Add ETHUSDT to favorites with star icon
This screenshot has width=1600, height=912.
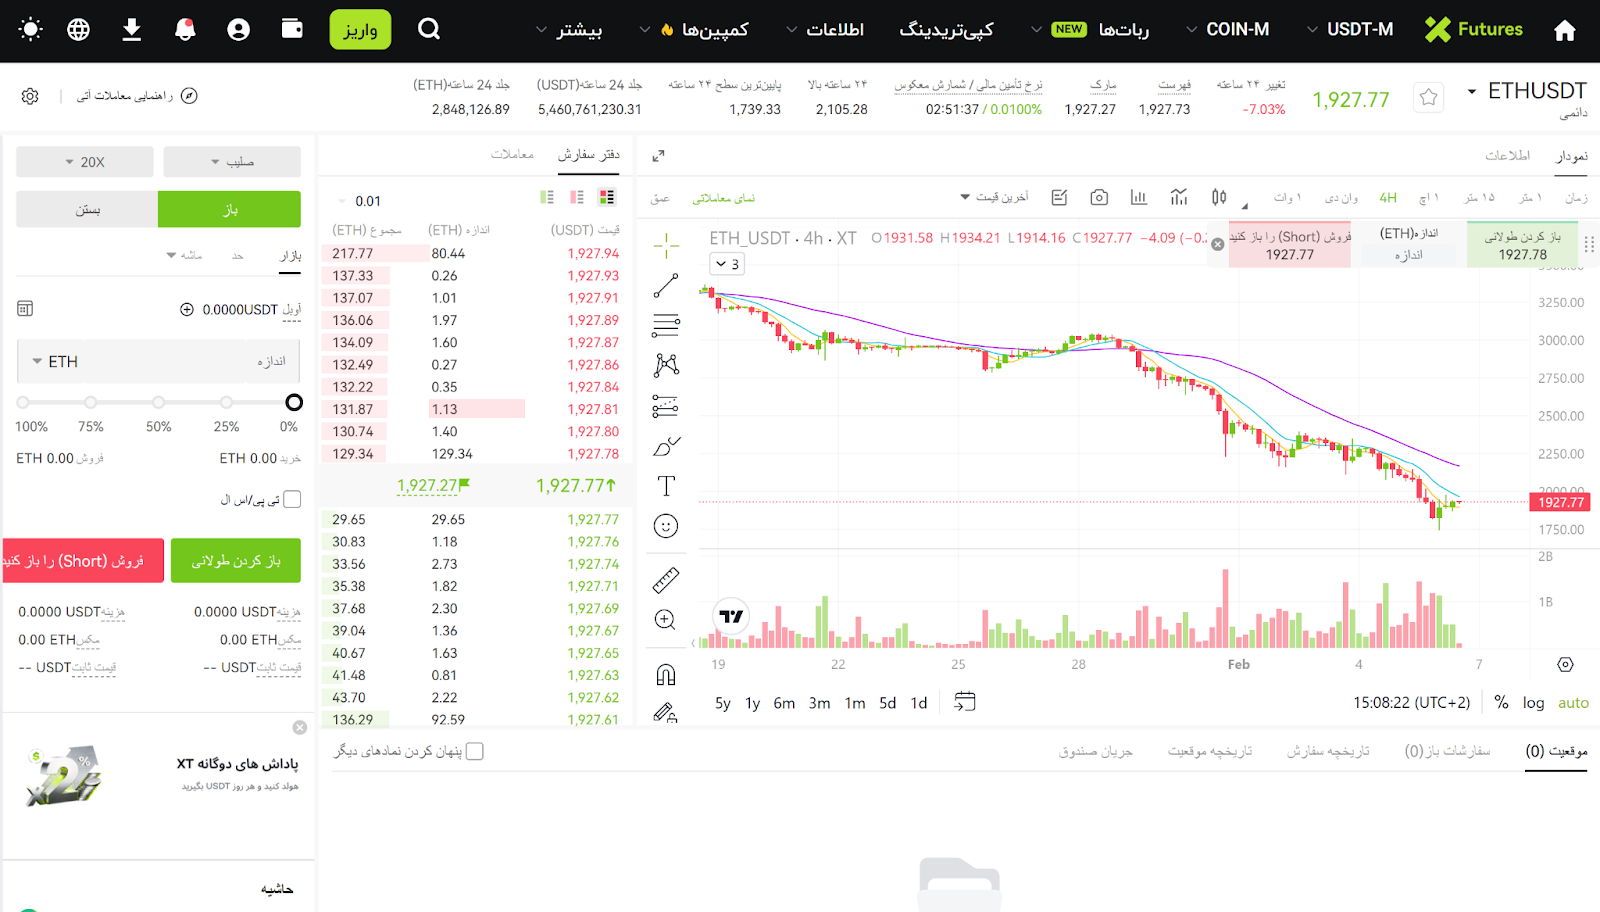point(1428,97)
